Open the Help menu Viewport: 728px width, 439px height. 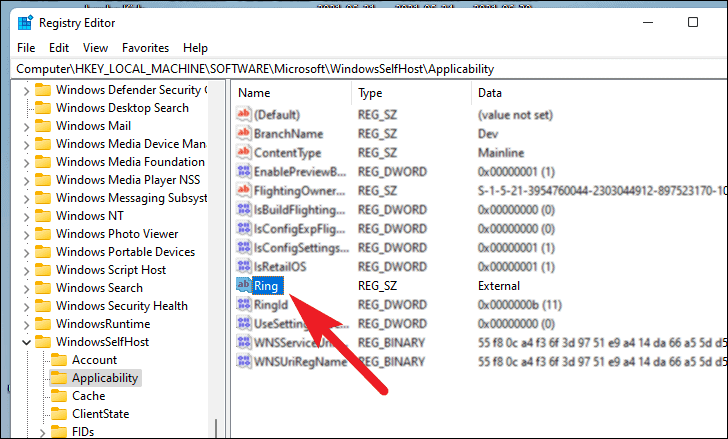tap(195, 48)
